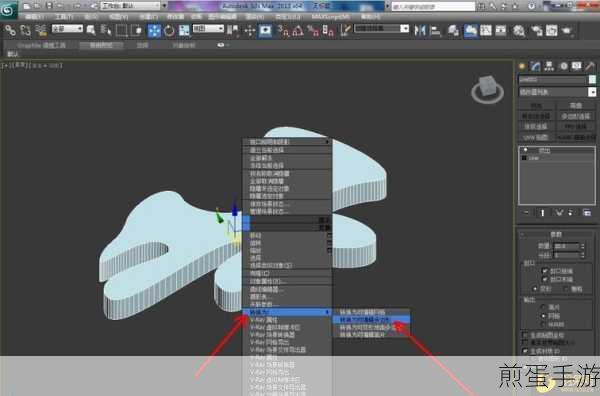Select the 面片 output radio button
Image resolution: width=600 pixels, height=396 pixels.
pyautogui.click(x=543, y=307)
